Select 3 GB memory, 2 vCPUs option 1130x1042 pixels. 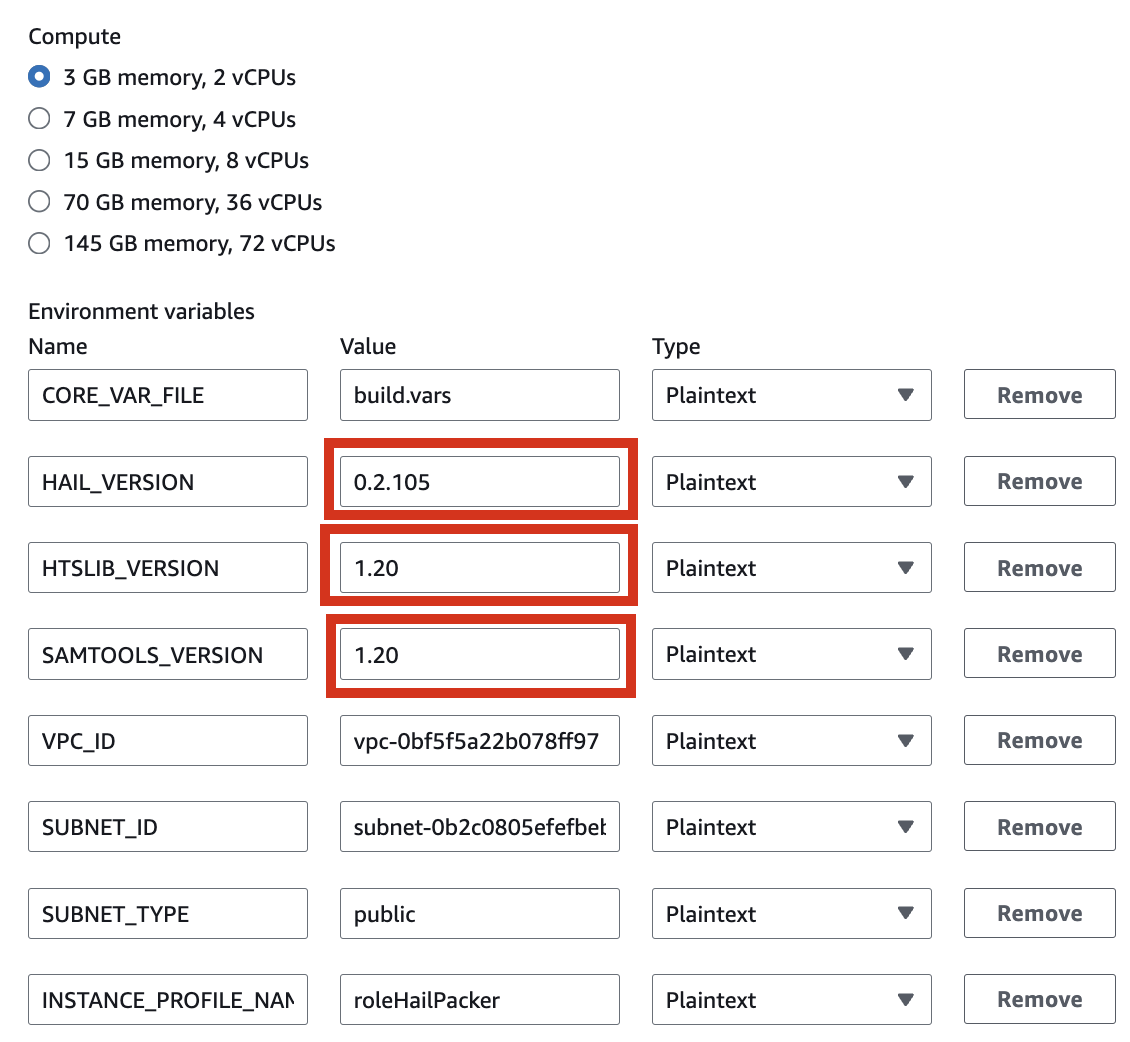pos(39,77)
